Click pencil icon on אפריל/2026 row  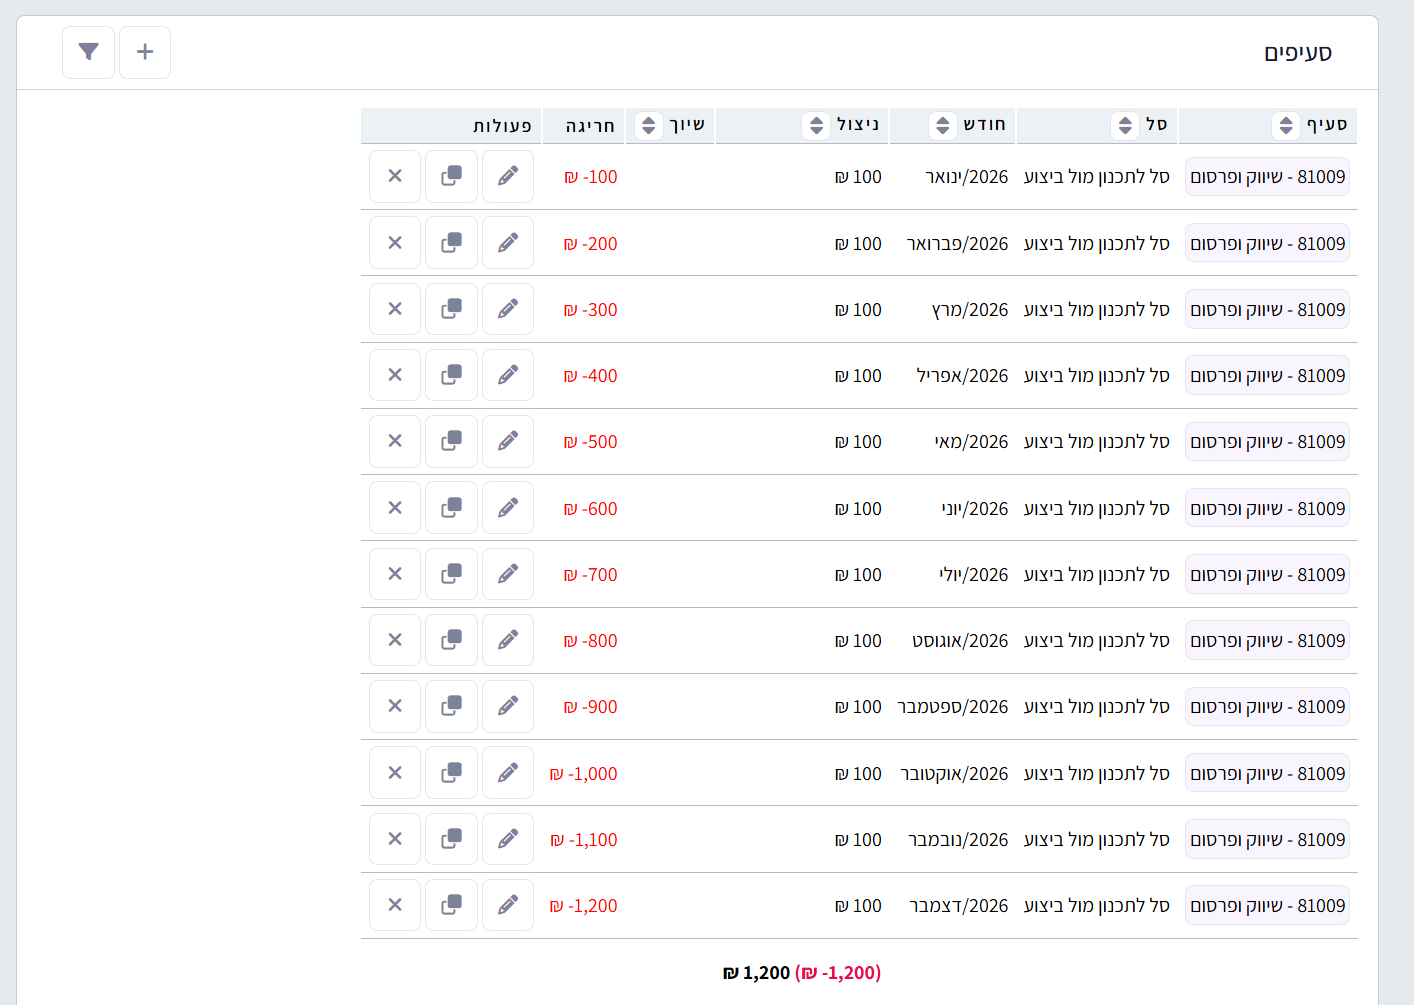pyautogui.click(x=508, y=375)
